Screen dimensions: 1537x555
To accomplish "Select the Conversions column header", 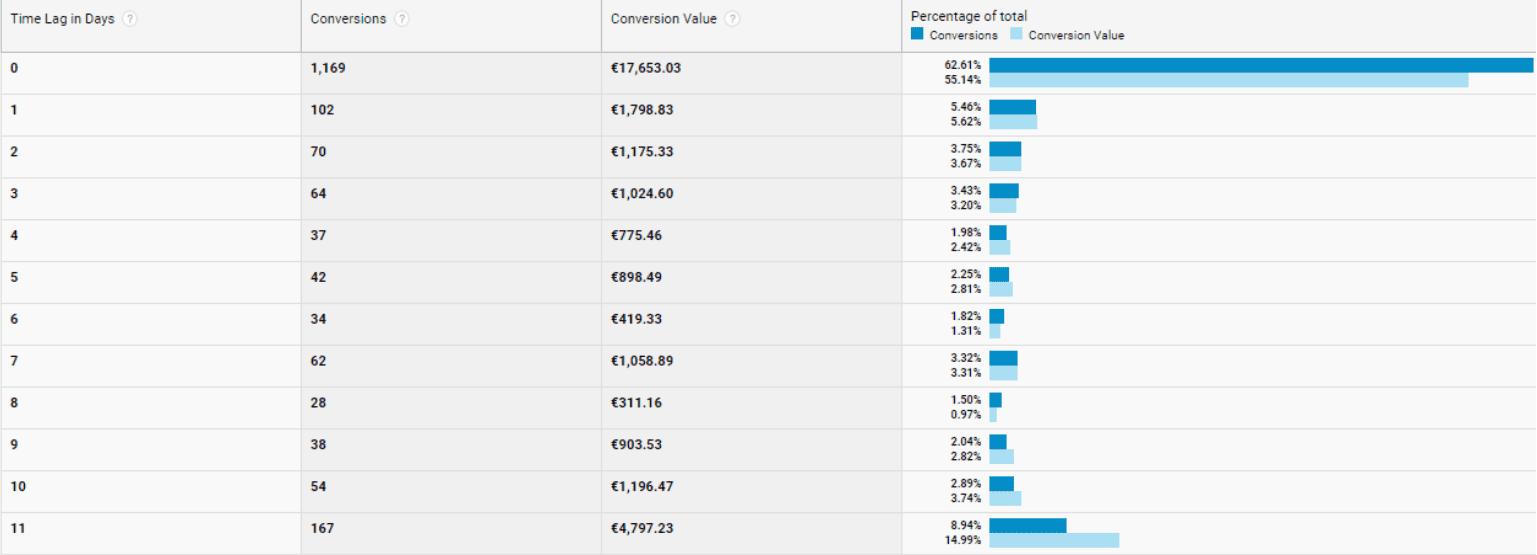I will [x=348, y=19].
